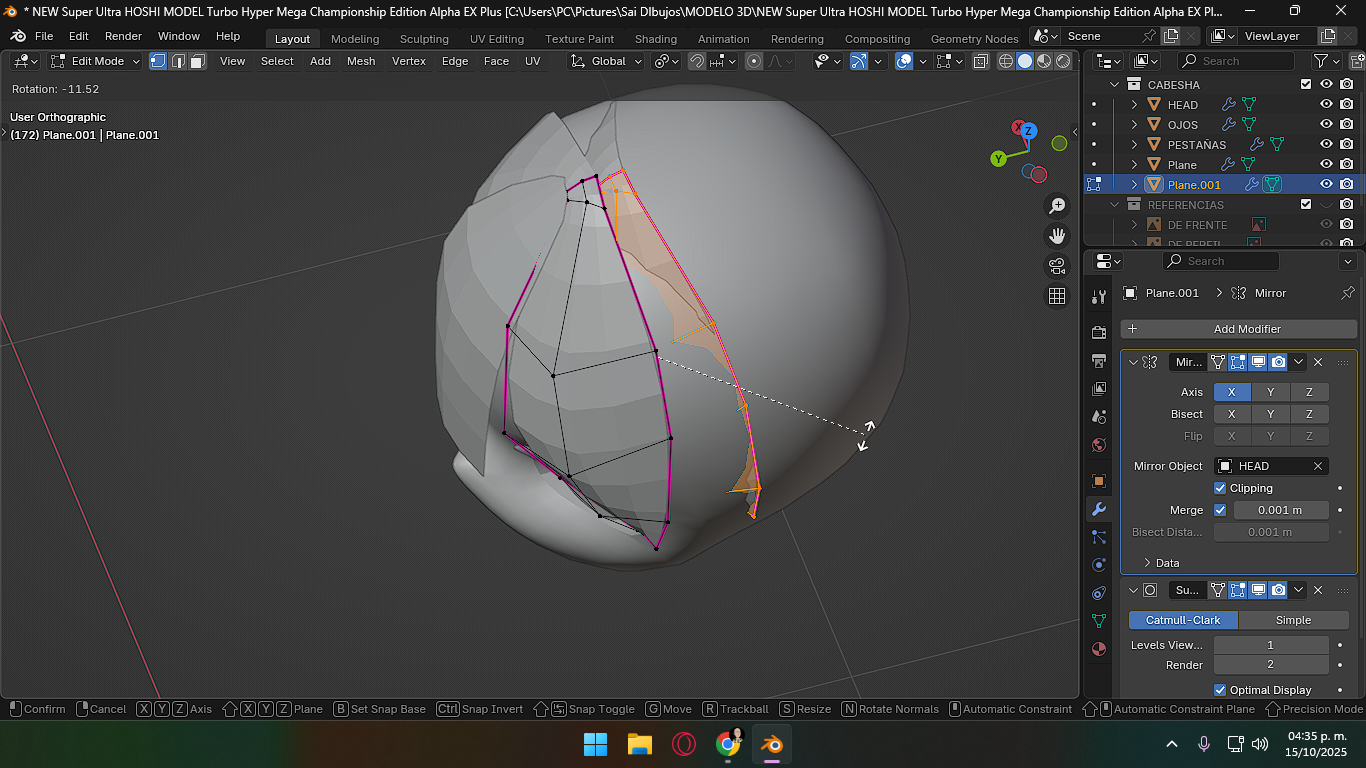Open the Global transform orientation dropdown
Image resolution: width=1366 pixels, height=768 pixels.
coord(606,61)
